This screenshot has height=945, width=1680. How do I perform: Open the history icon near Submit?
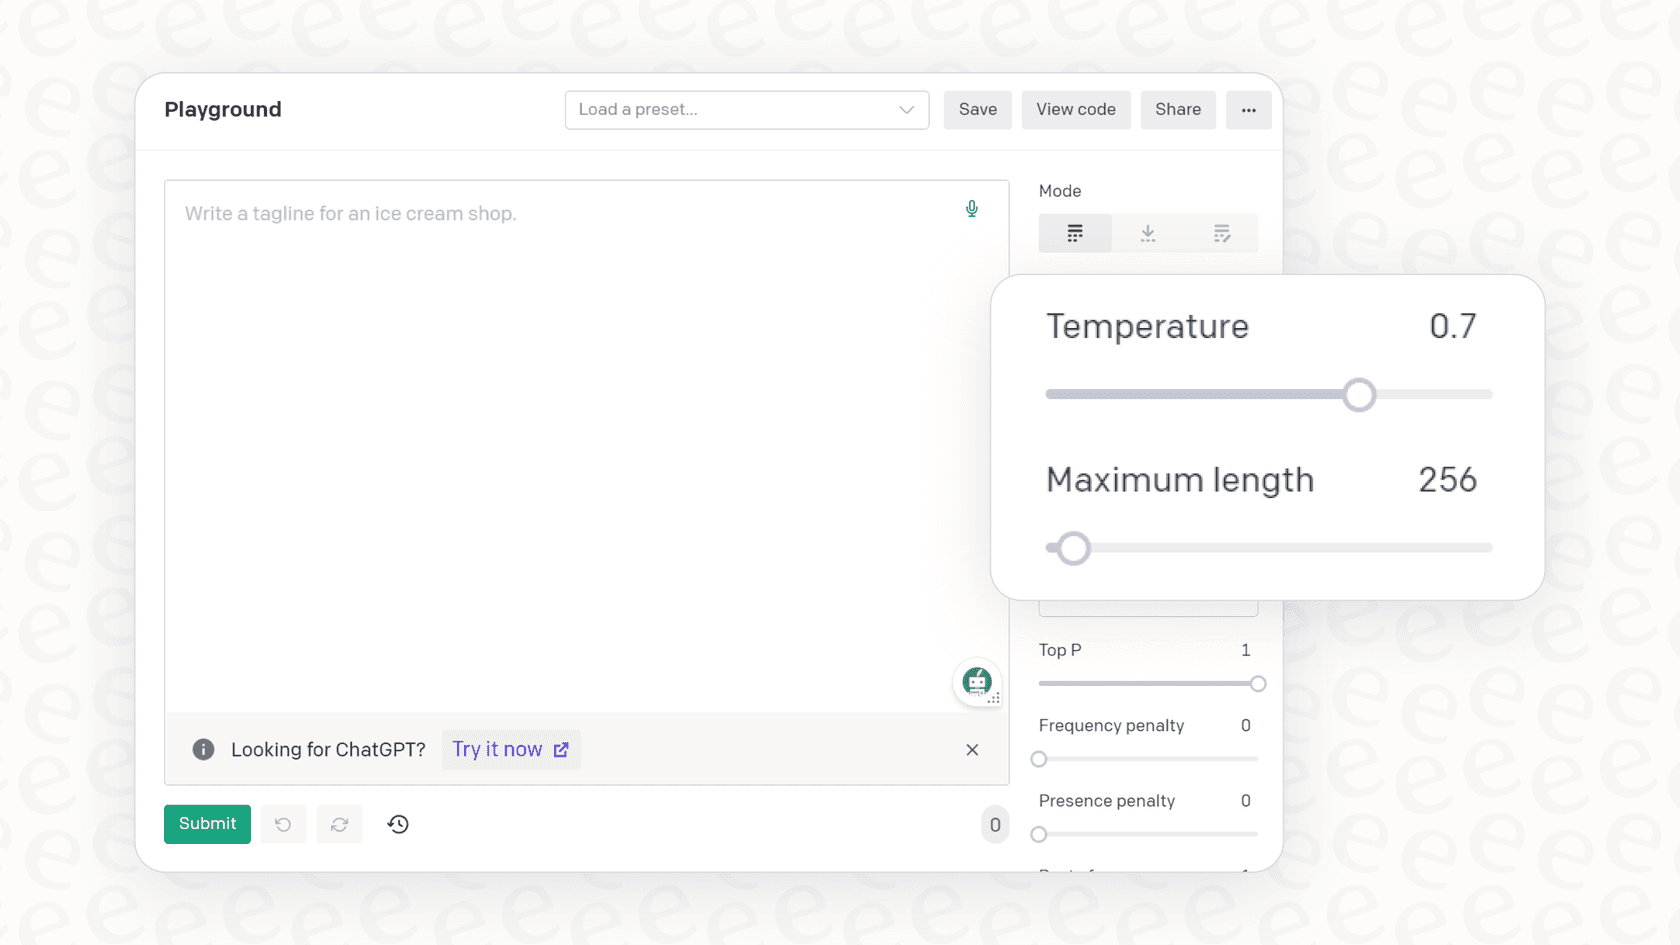397,823
